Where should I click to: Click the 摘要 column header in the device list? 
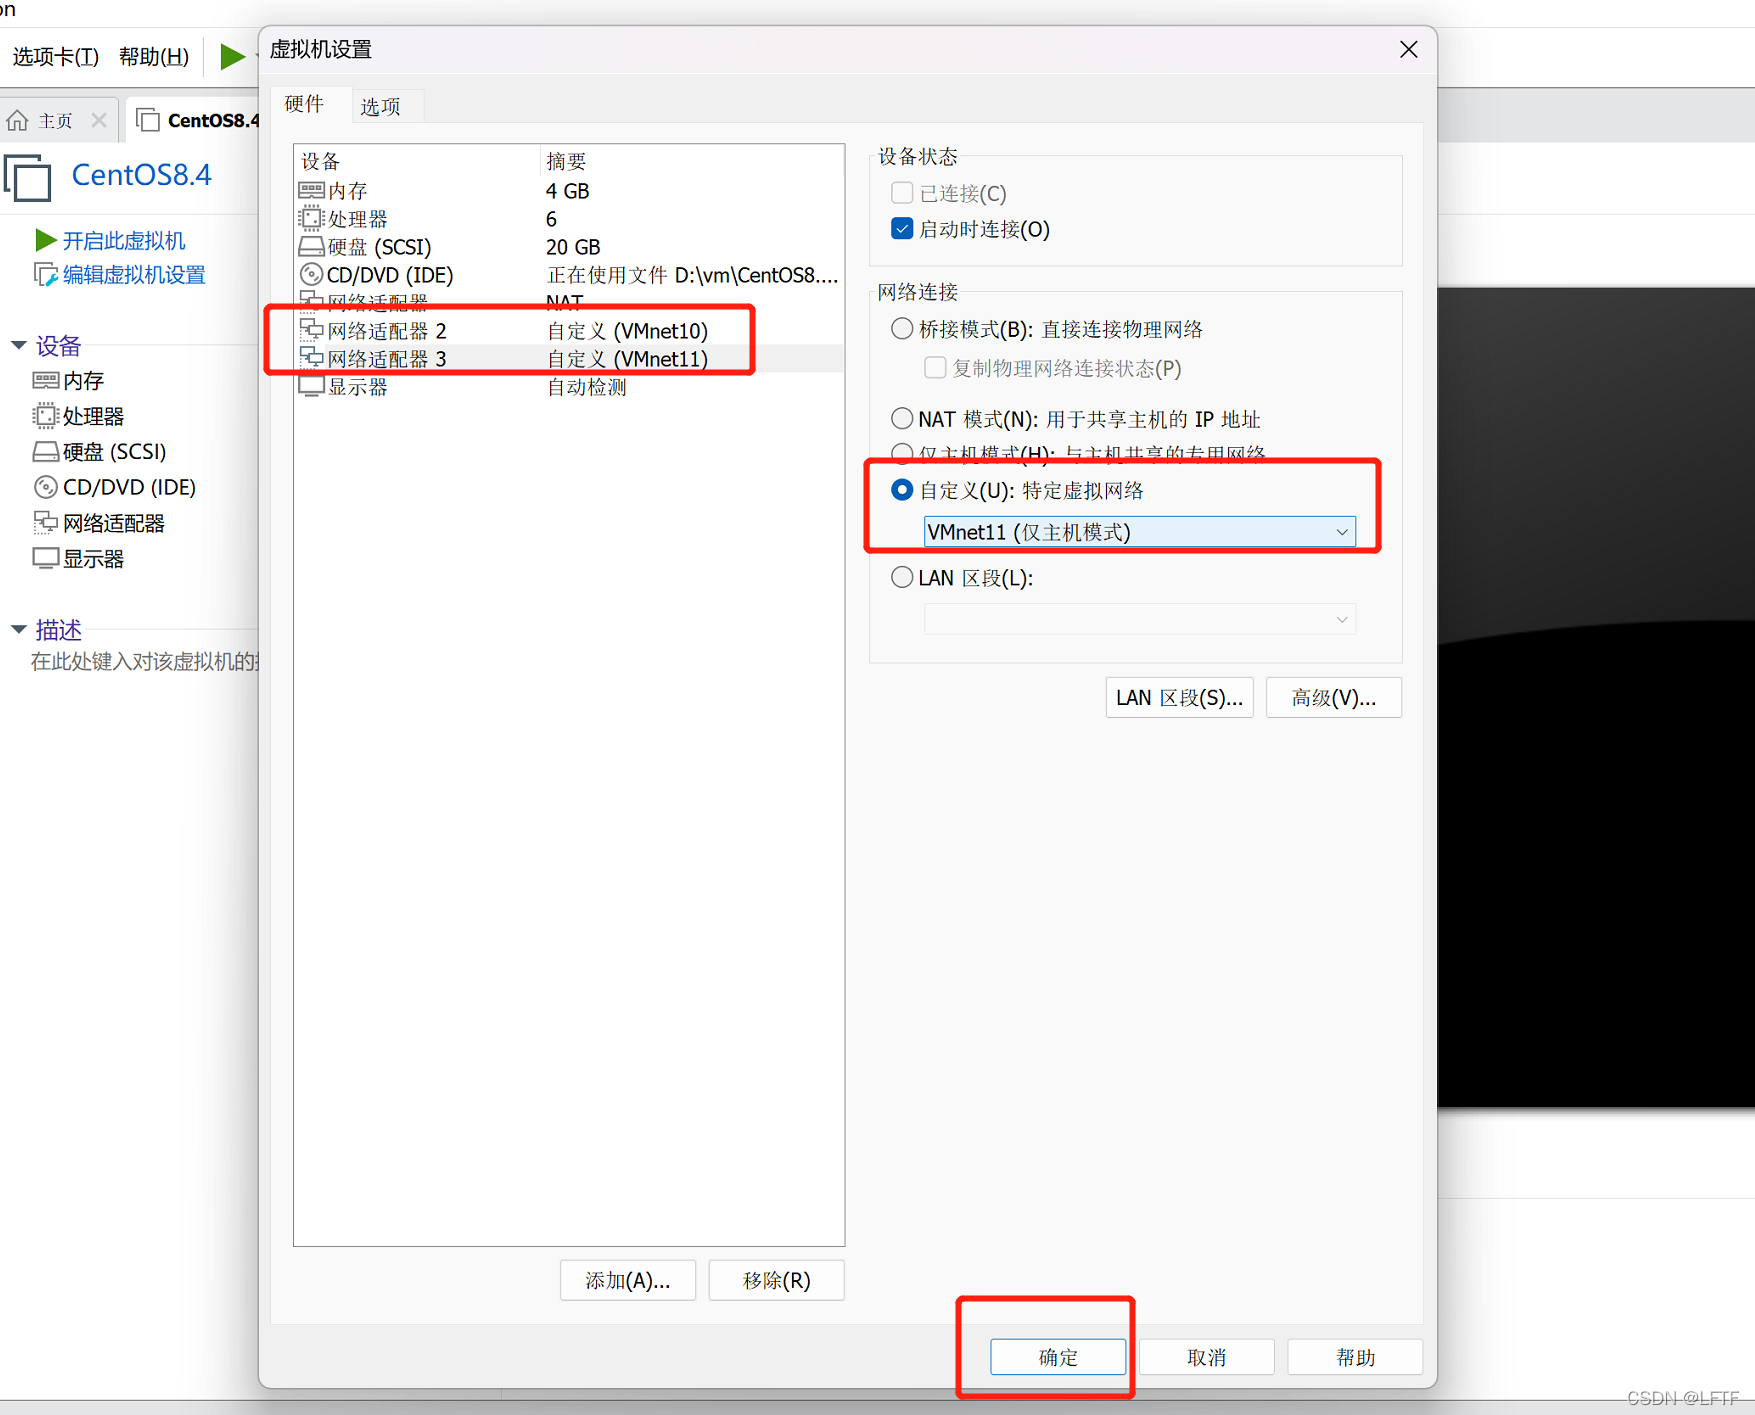tap(692, 161)
